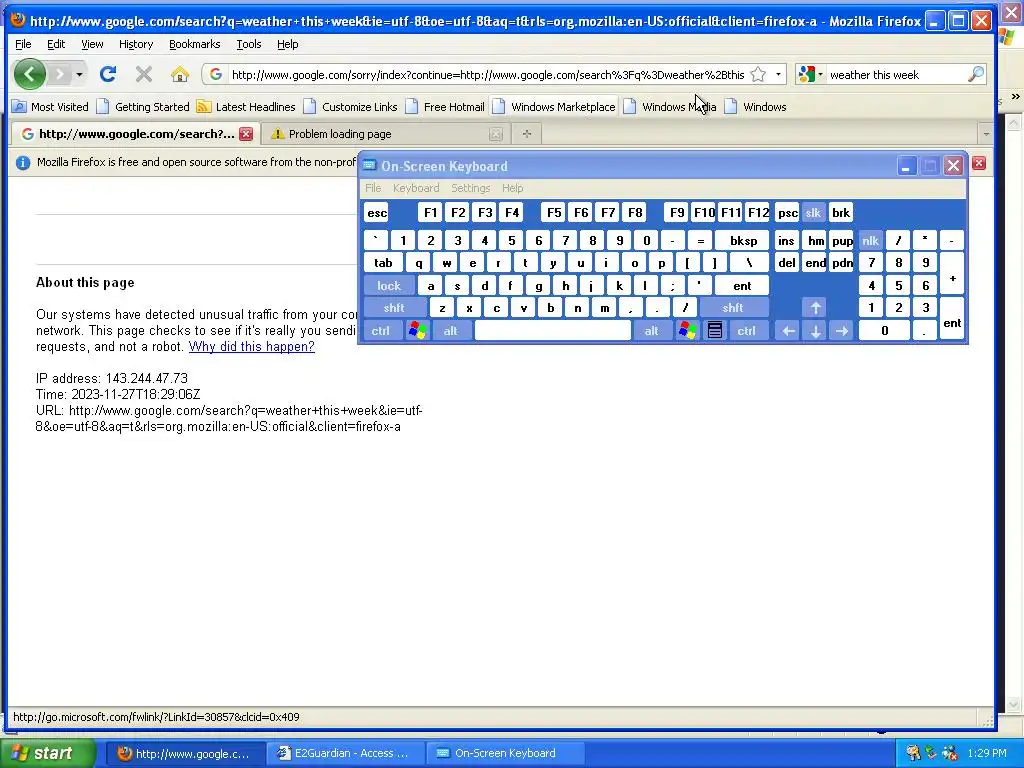Screen dimensions: 1024x768
Task: Reload the page with the Refresh icon
Action: pos(108,74)
